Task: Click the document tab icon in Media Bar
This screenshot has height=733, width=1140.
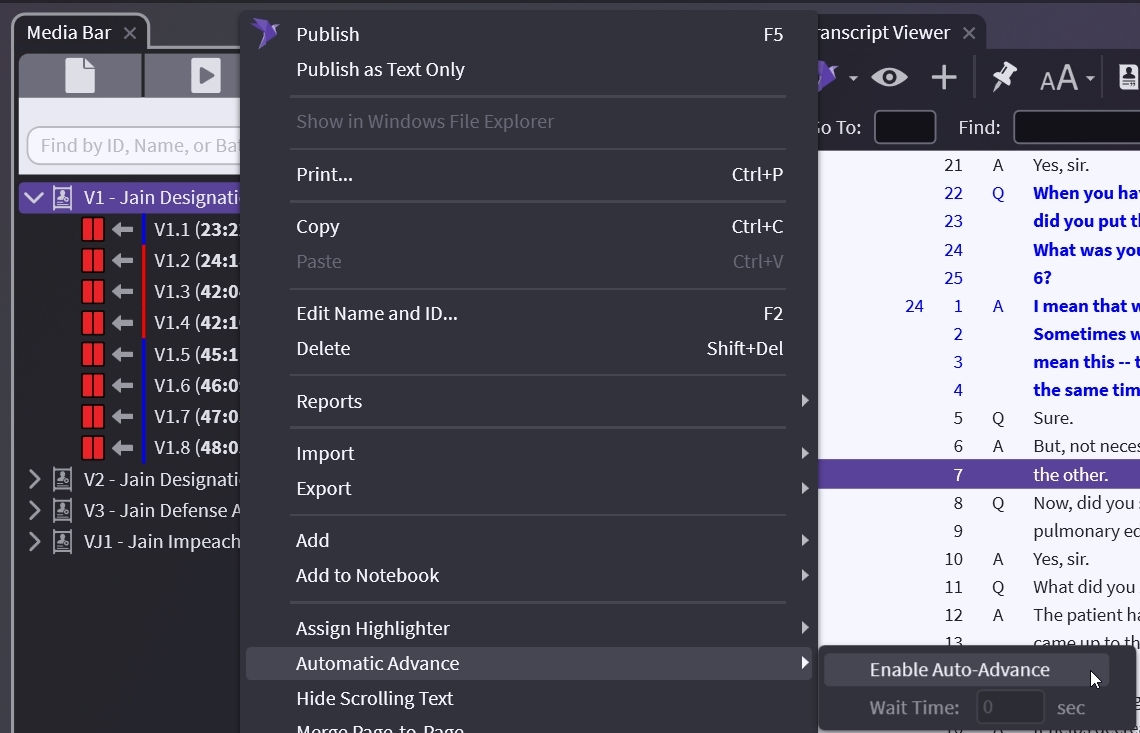Action: [x=80, y=76]
